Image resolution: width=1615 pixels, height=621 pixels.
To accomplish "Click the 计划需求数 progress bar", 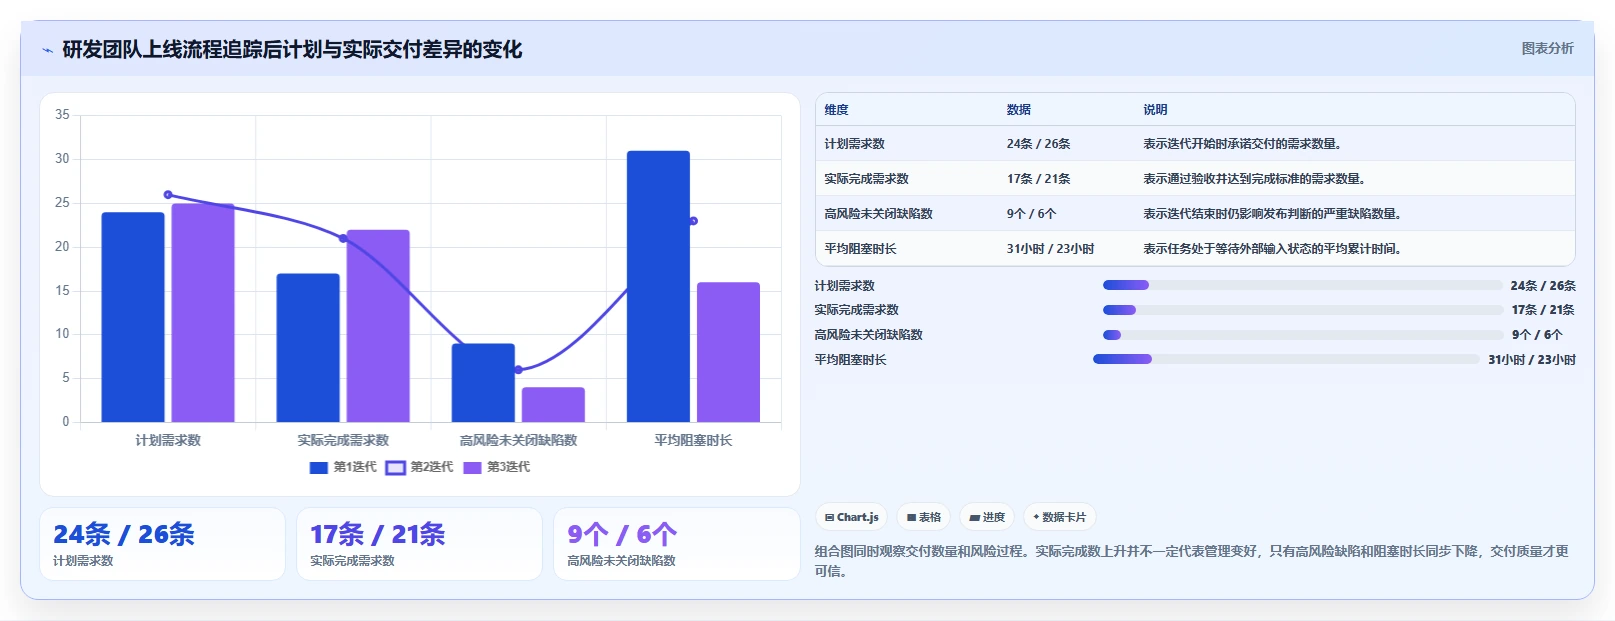I will (1302, 285).
